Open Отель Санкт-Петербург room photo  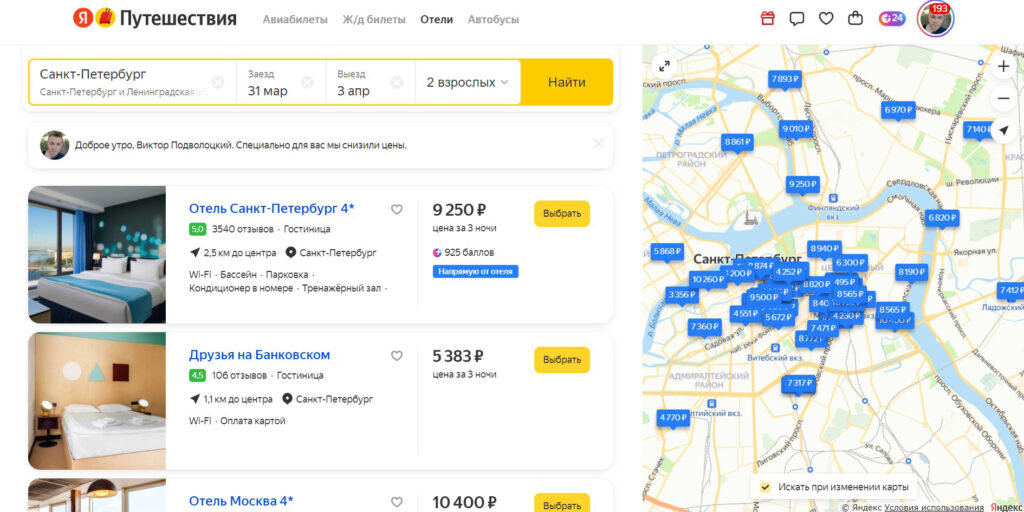pyautogui.click(x=97, y=255)
